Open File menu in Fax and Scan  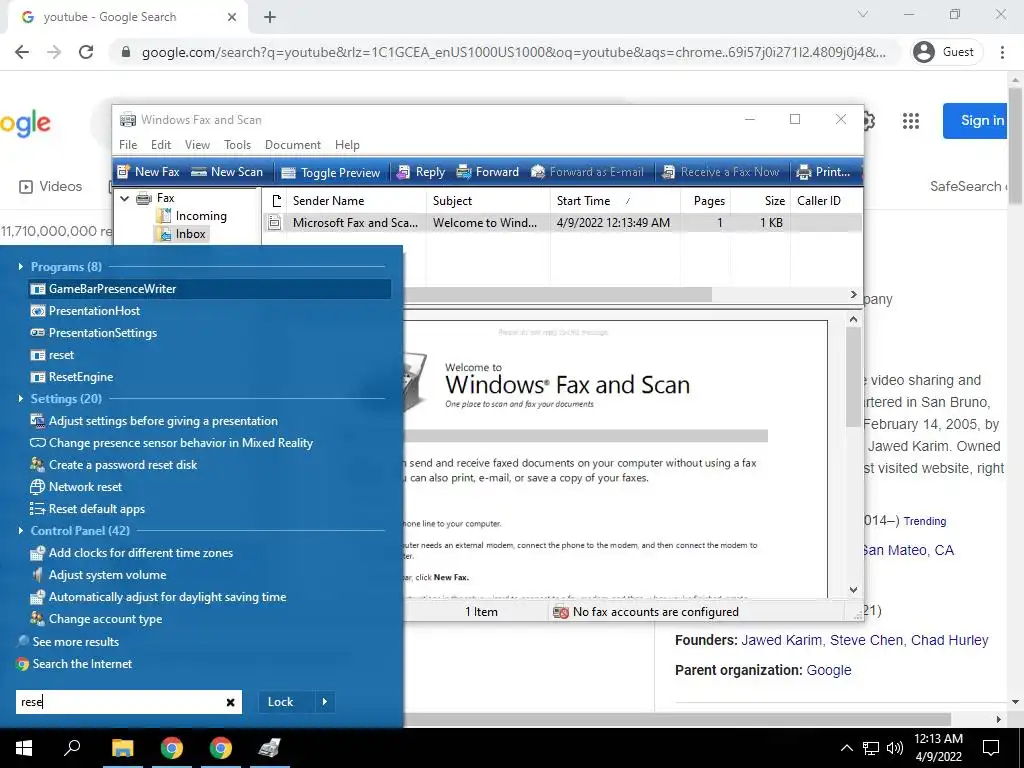128,145
